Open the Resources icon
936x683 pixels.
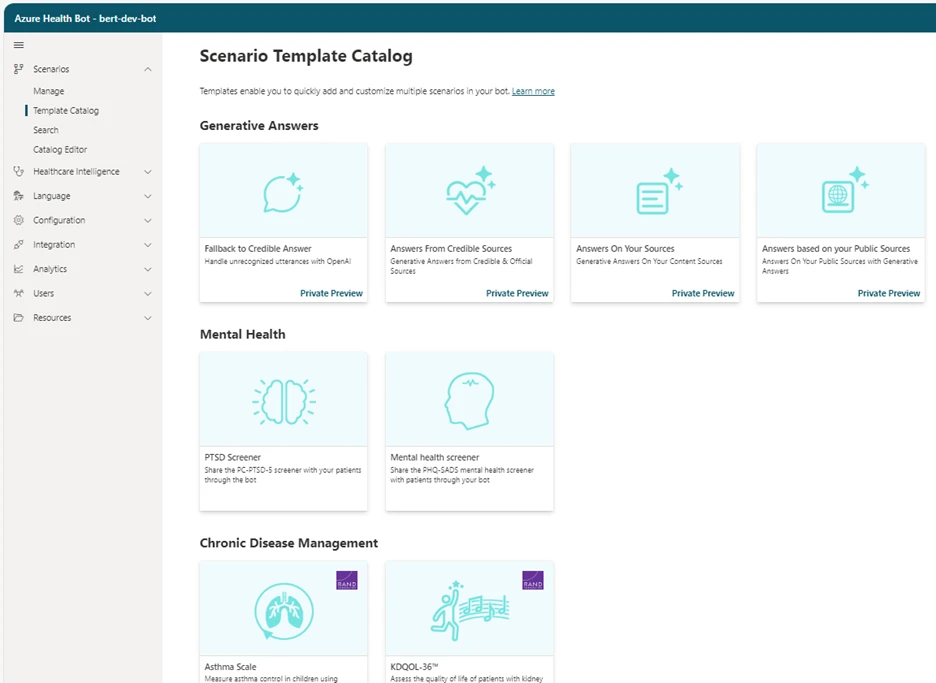(18, 317)
